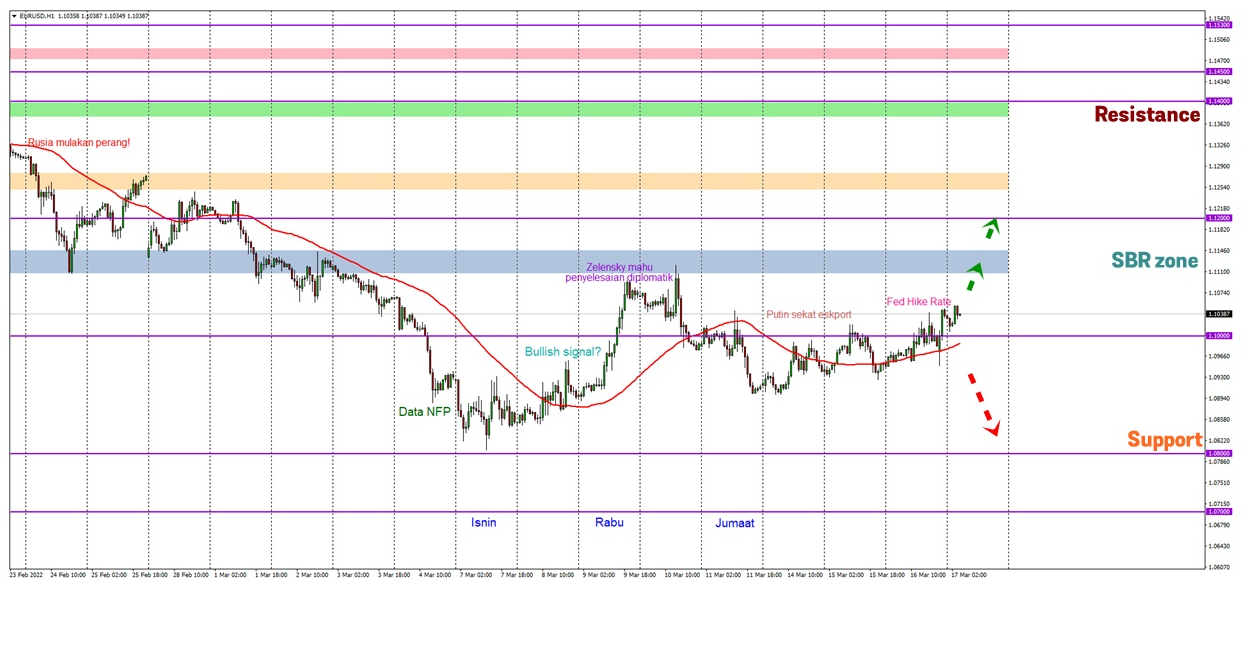The width and height of the screenshot is (1244, 659).
Task: Click the 'Isnin' day label
Action: point(483,522)
